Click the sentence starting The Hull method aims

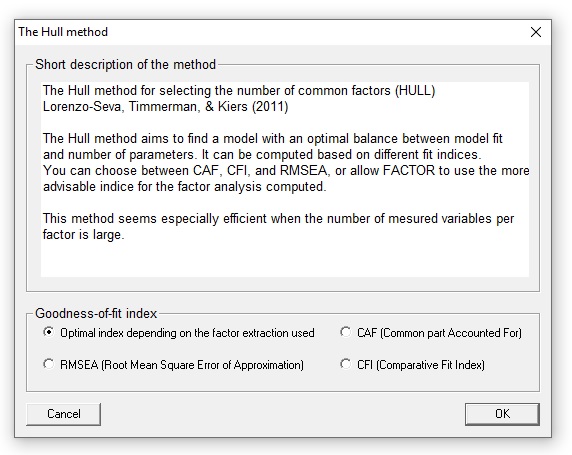tap(273, 139)
